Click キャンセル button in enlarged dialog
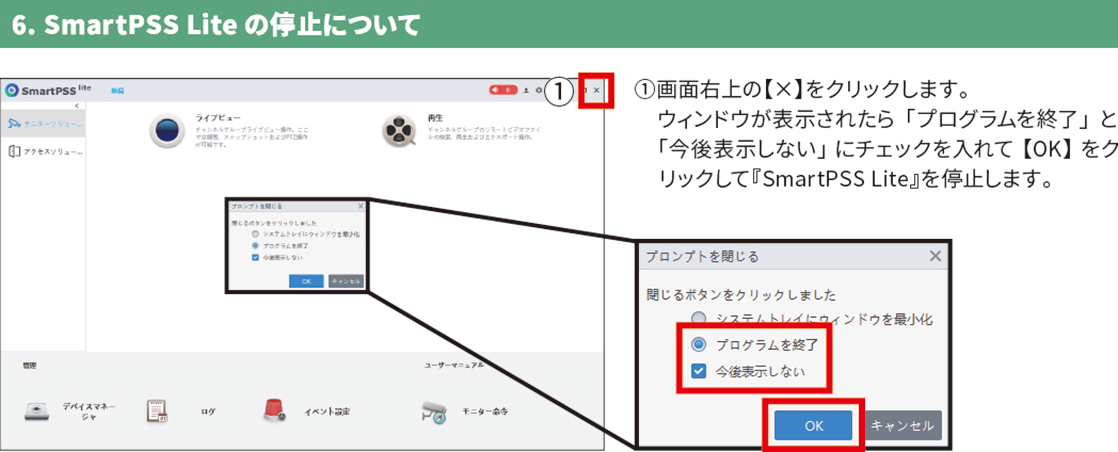This screenshot has height=452, width=1118. pos(903,426)
